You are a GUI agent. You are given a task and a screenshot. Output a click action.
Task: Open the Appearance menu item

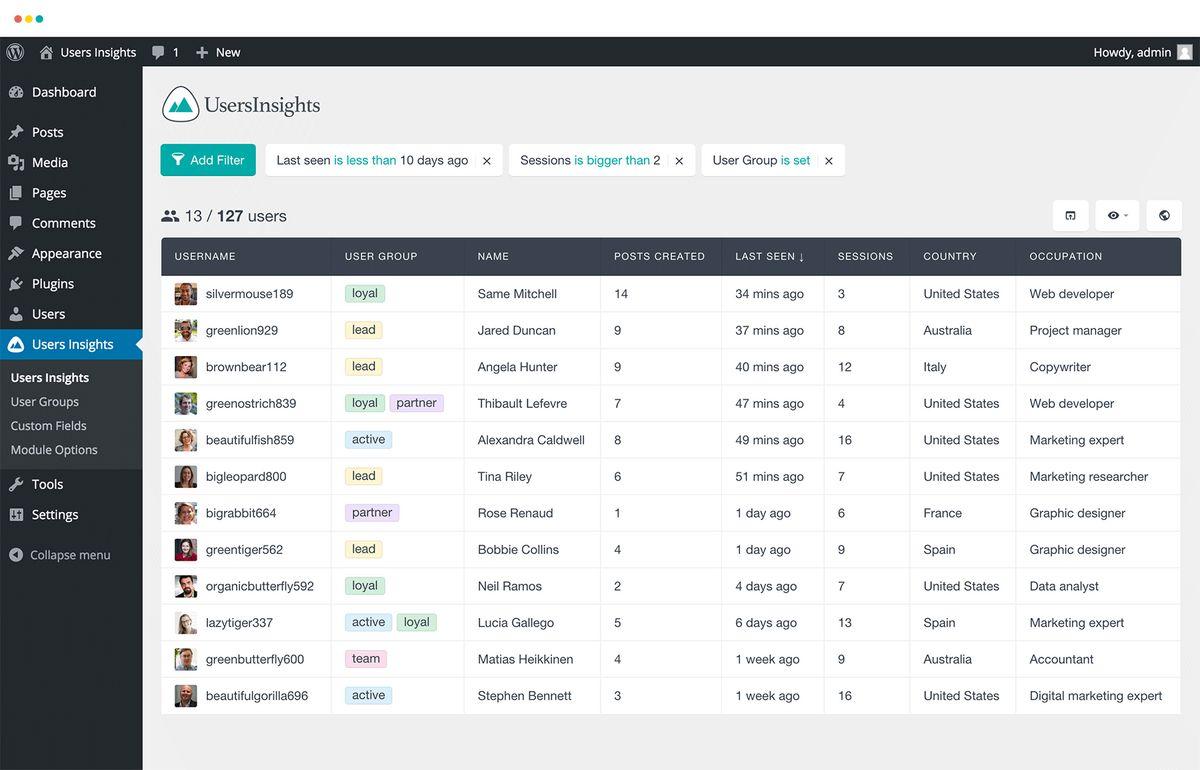coord(66,253)
